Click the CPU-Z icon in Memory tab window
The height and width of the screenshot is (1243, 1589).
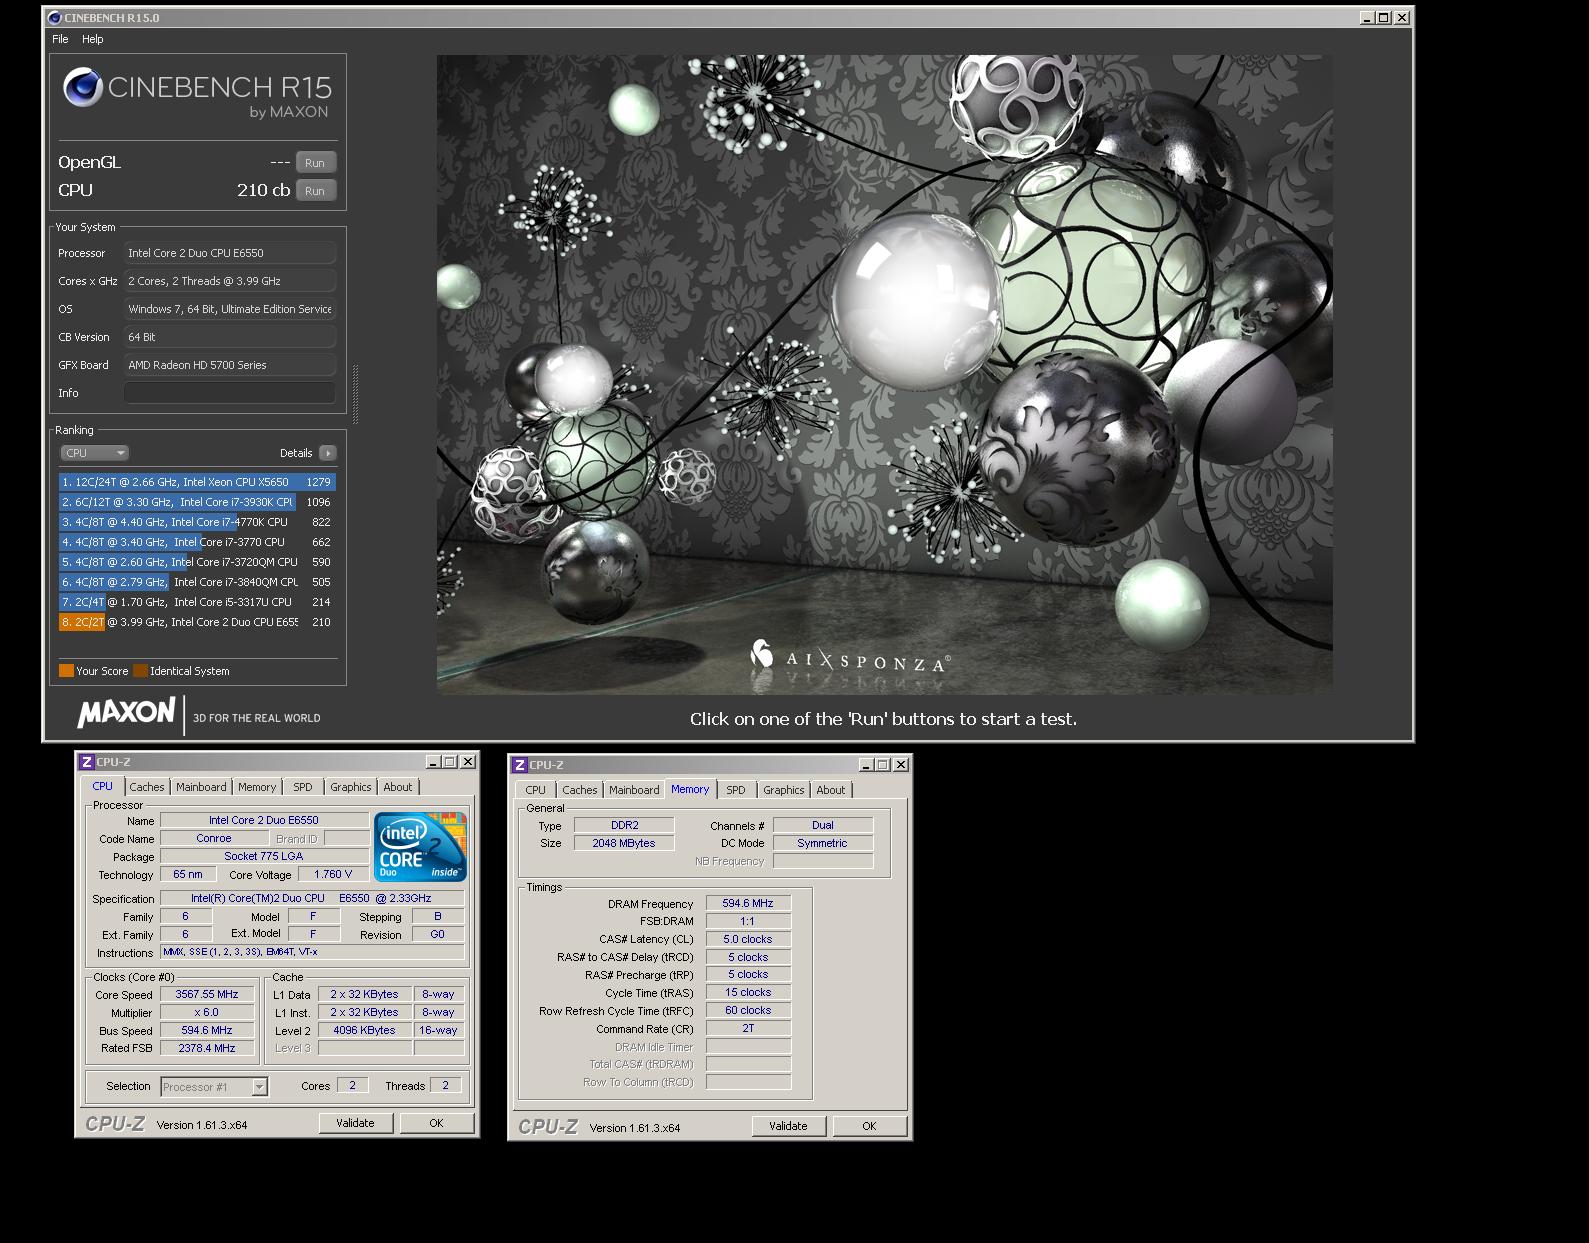pyautogui.click(x=520, y=765)
